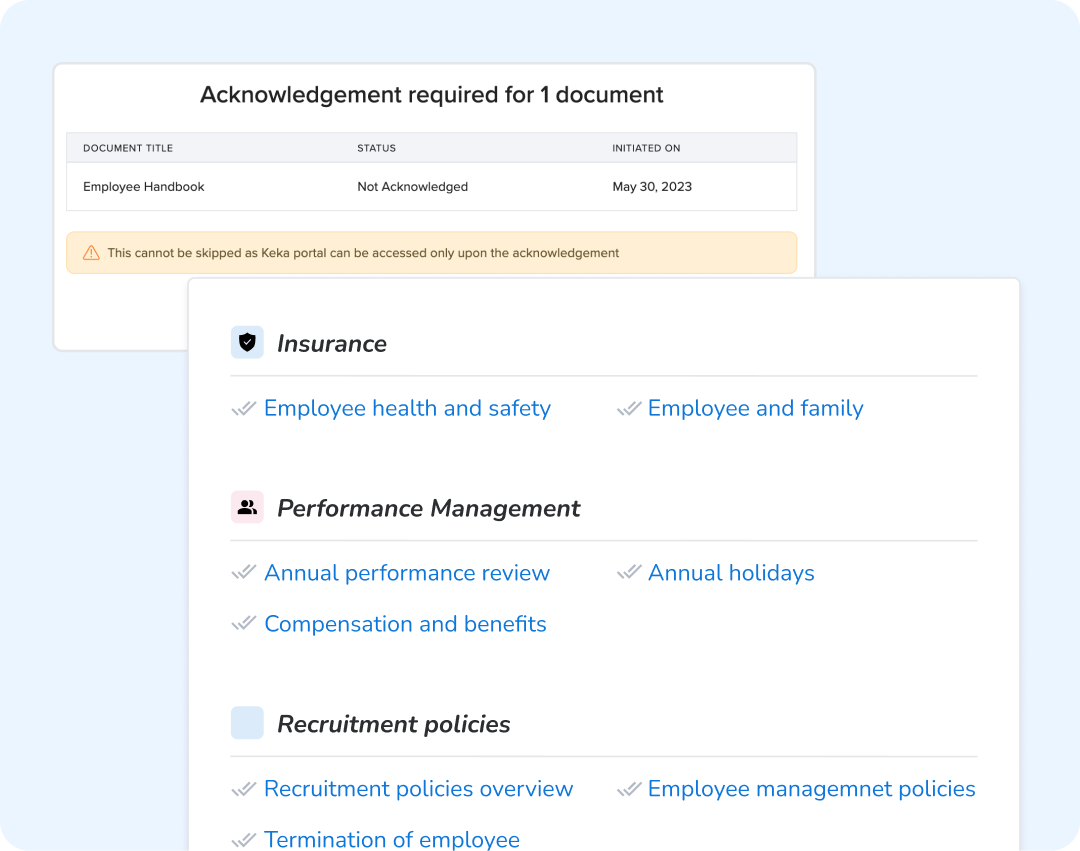
Task: Open Employee and family link
Action: coord(756,408)
